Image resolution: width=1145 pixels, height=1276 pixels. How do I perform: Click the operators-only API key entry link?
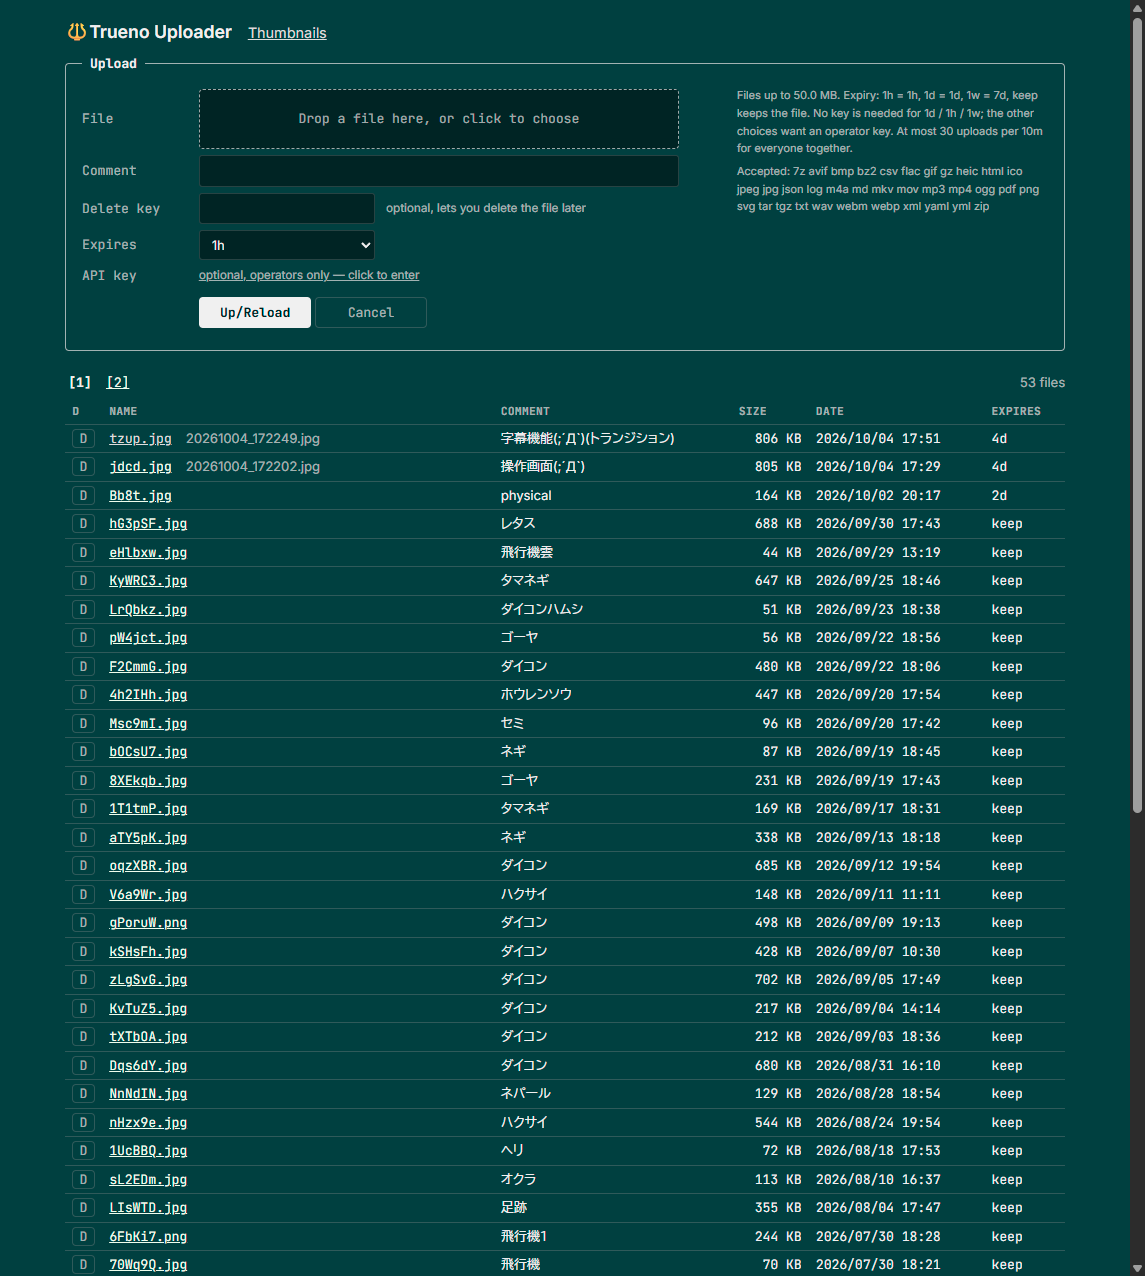coord(309,275)
